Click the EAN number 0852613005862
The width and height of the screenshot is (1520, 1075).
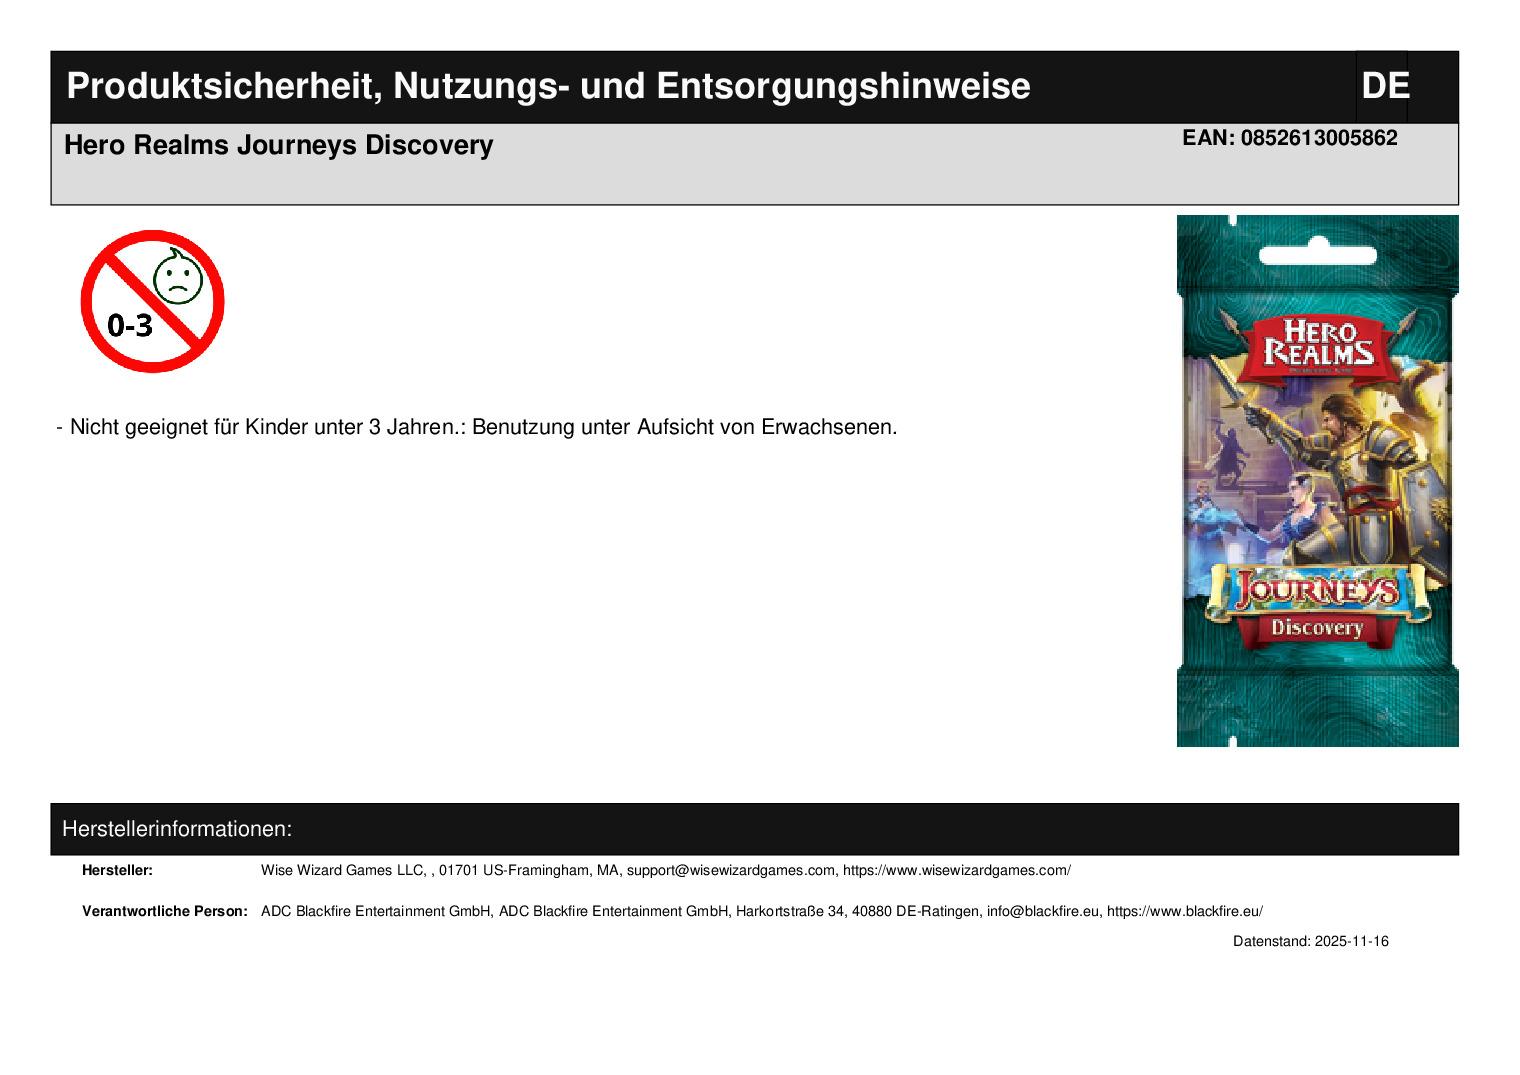1318,138
